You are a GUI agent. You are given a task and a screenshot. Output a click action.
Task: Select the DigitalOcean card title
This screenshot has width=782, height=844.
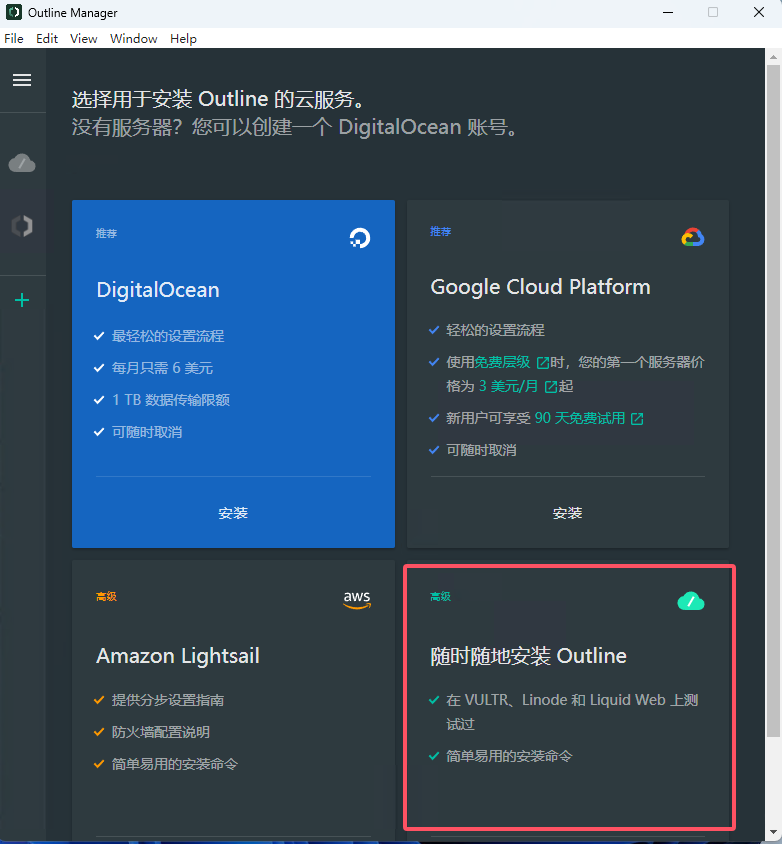[158, 290]
